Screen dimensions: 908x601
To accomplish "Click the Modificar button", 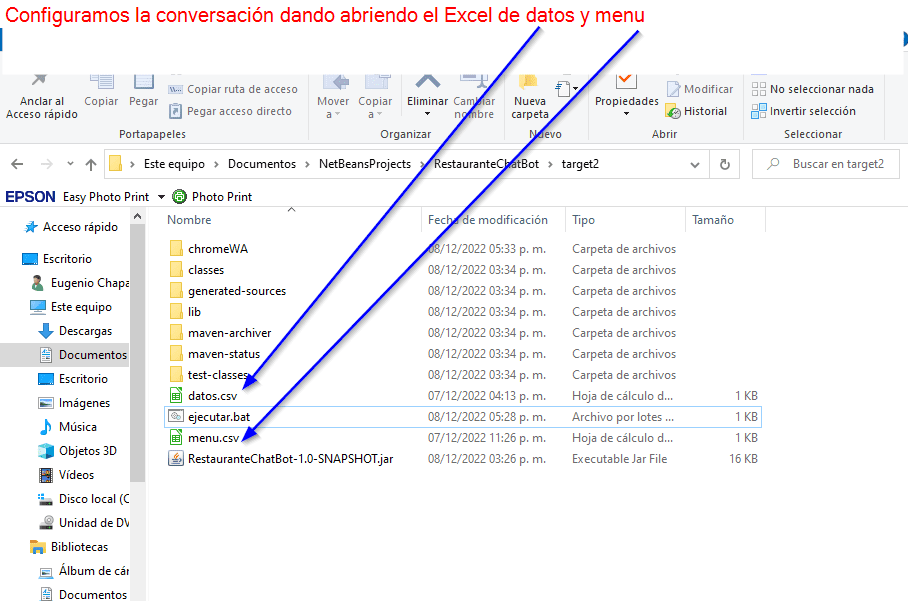I will [700, 89].
